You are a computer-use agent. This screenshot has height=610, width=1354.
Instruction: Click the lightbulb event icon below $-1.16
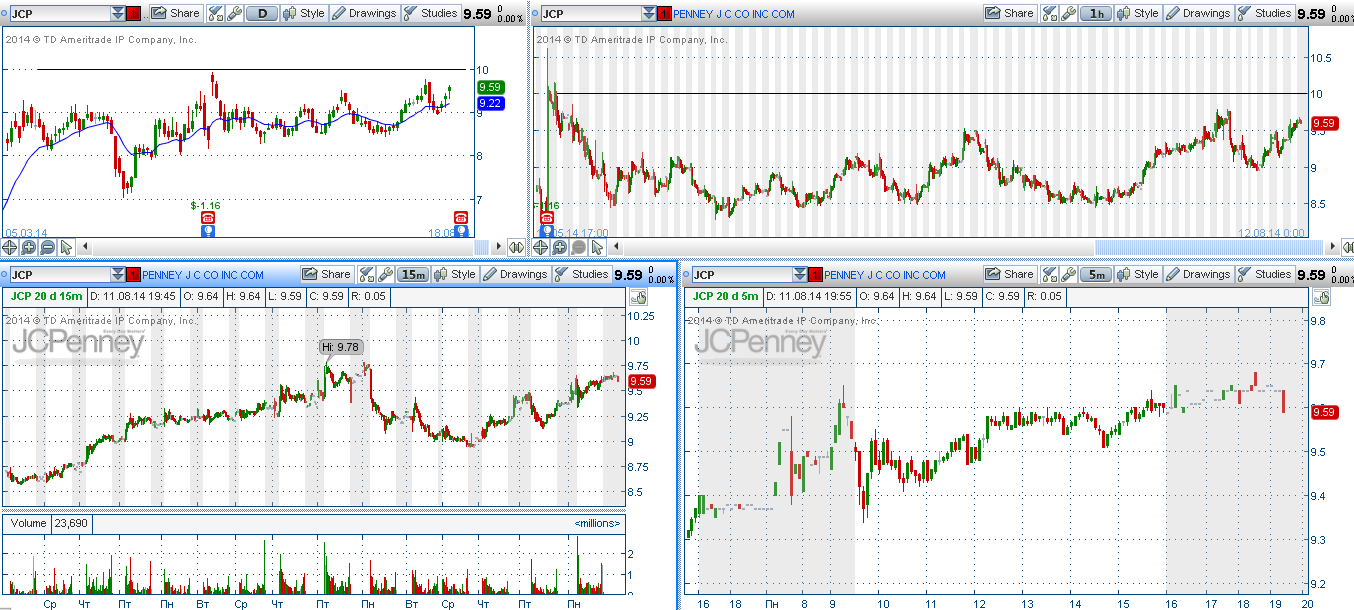(x=207, y=230)
